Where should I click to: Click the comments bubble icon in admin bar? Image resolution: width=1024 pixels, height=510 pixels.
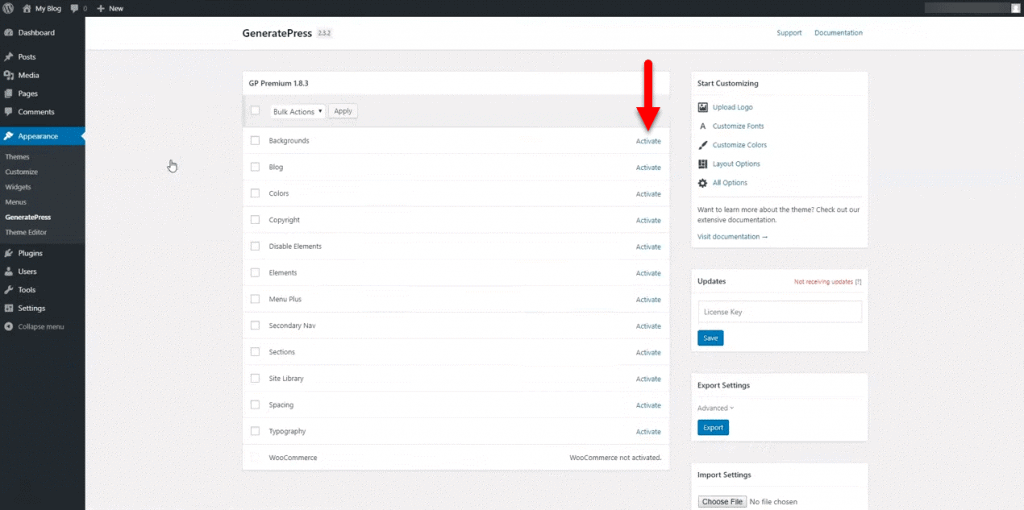coord(75,8)
